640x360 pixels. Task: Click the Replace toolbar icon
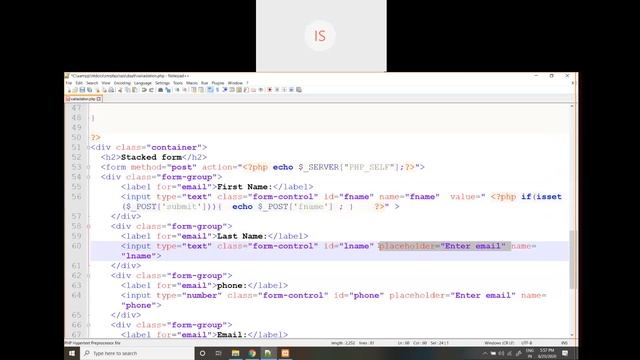tap(168, 90)
